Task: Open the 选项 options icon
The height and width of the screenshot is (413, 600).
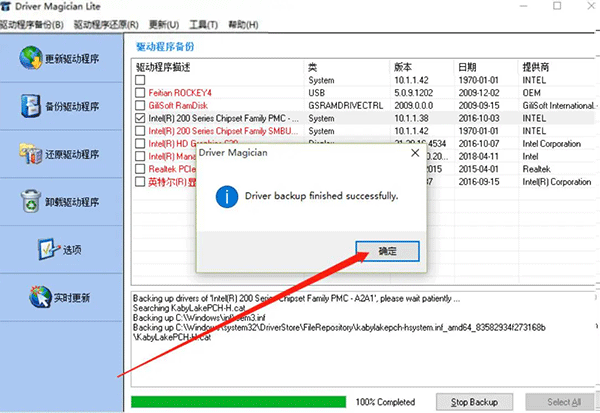Action: coord(49,249)
